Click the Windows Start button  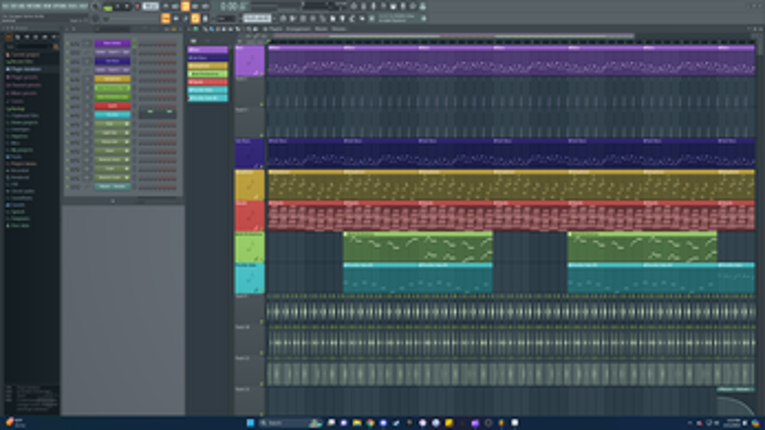click(x=250, y=423)
